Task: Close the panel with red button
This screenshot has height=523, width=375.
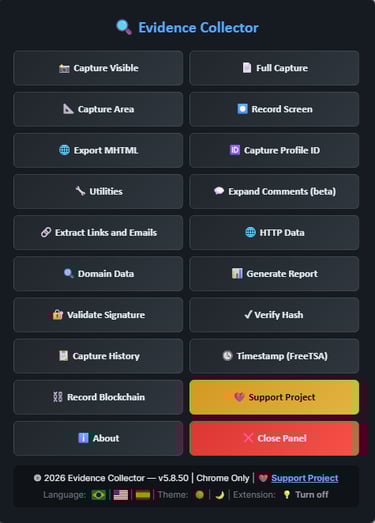Action: [x=274, y=438]
